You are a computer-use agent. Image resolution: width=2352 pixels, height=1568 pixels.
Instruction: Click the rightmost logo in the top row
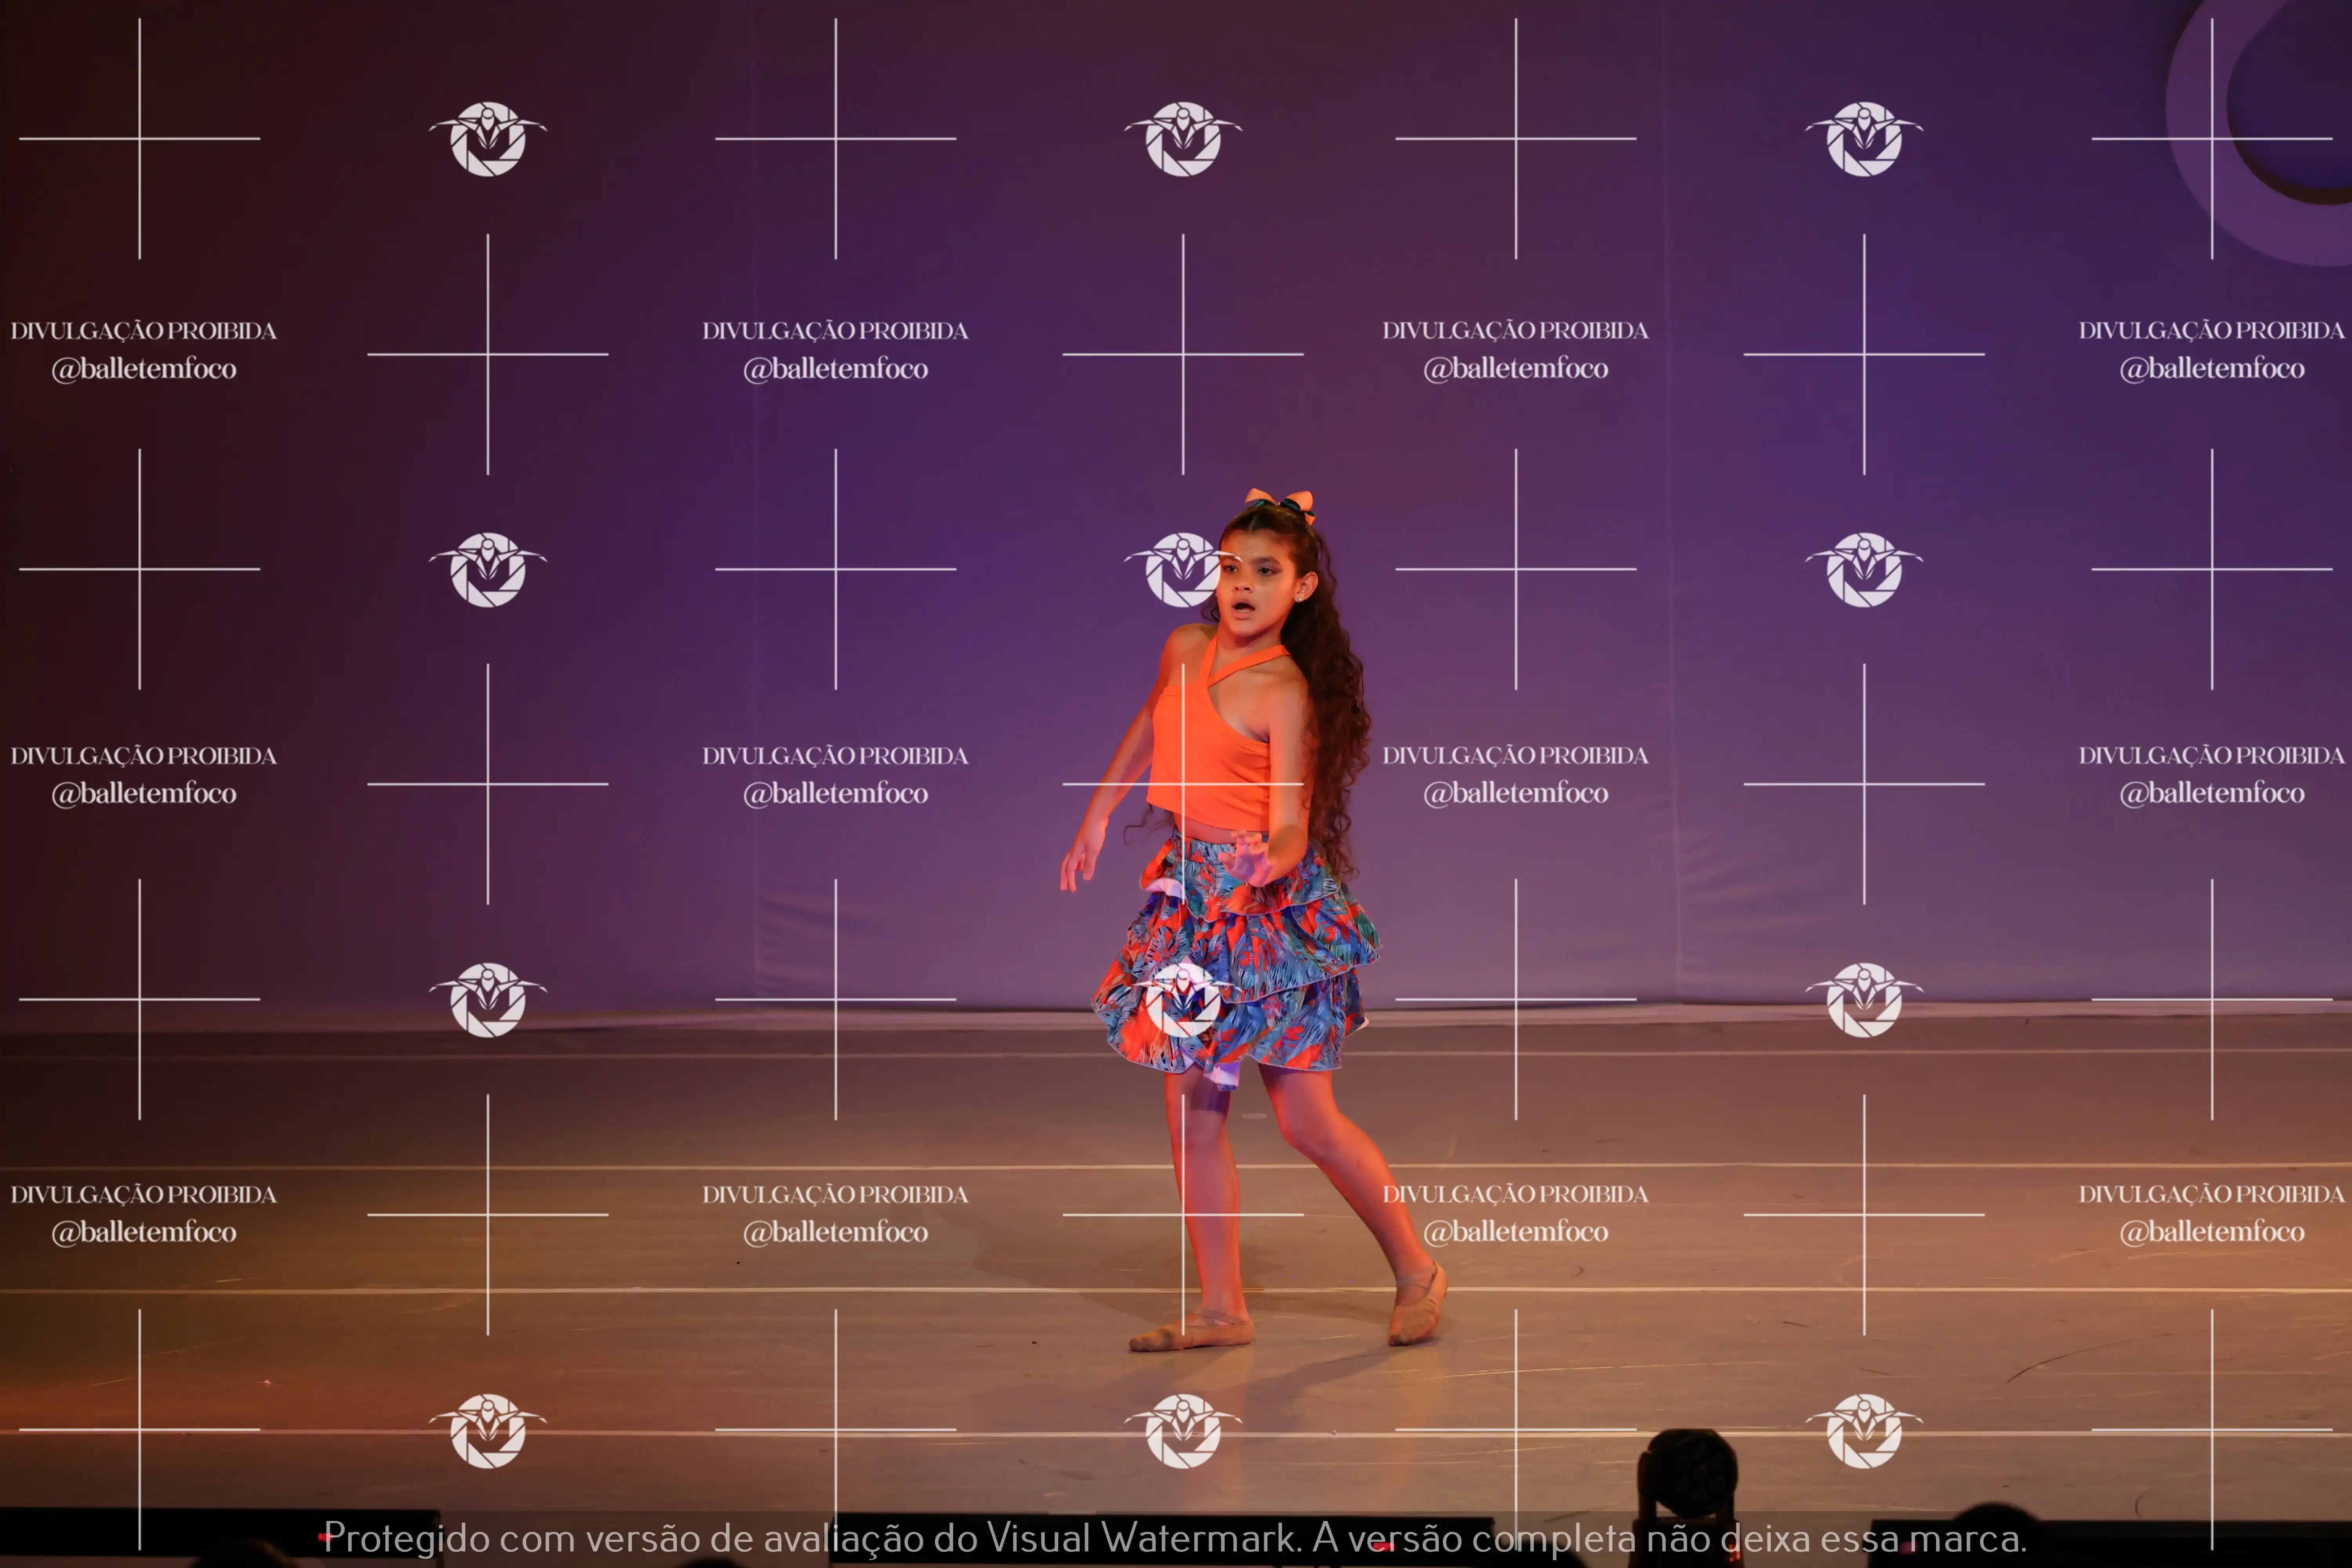tap(1864, 139)
